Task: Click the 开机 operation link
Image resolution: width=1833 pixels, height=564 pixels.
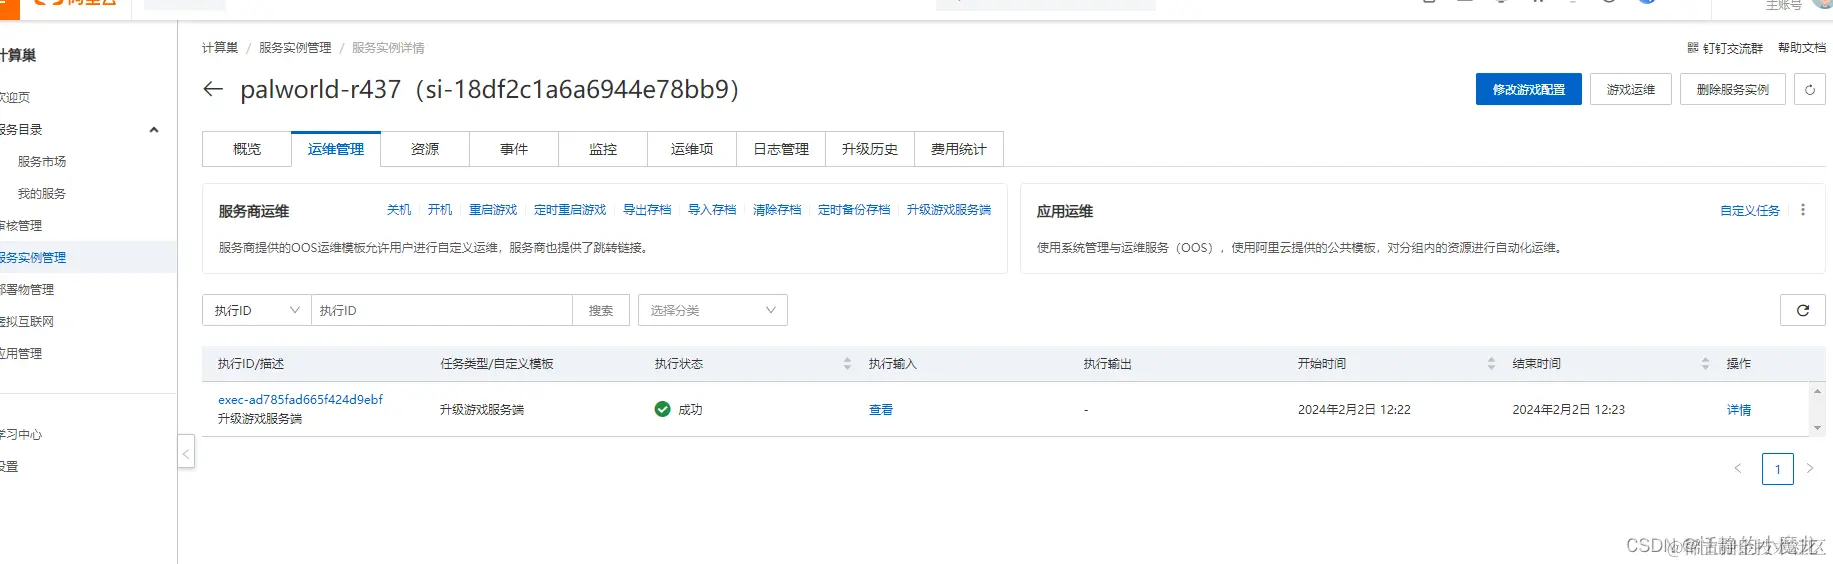Action: pyautogui.click(x=440, y=210)
